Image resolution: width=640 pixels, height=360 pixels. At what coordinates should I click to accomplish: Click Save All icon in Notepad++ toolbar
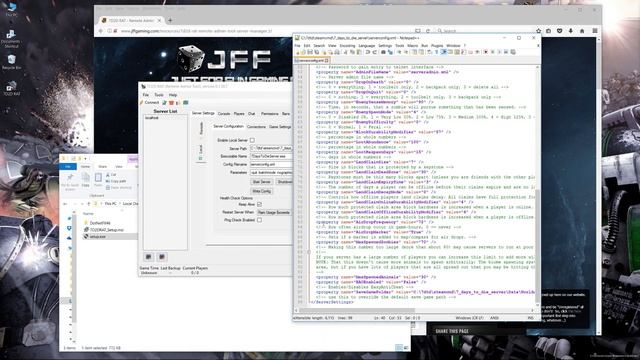point(317,52)
